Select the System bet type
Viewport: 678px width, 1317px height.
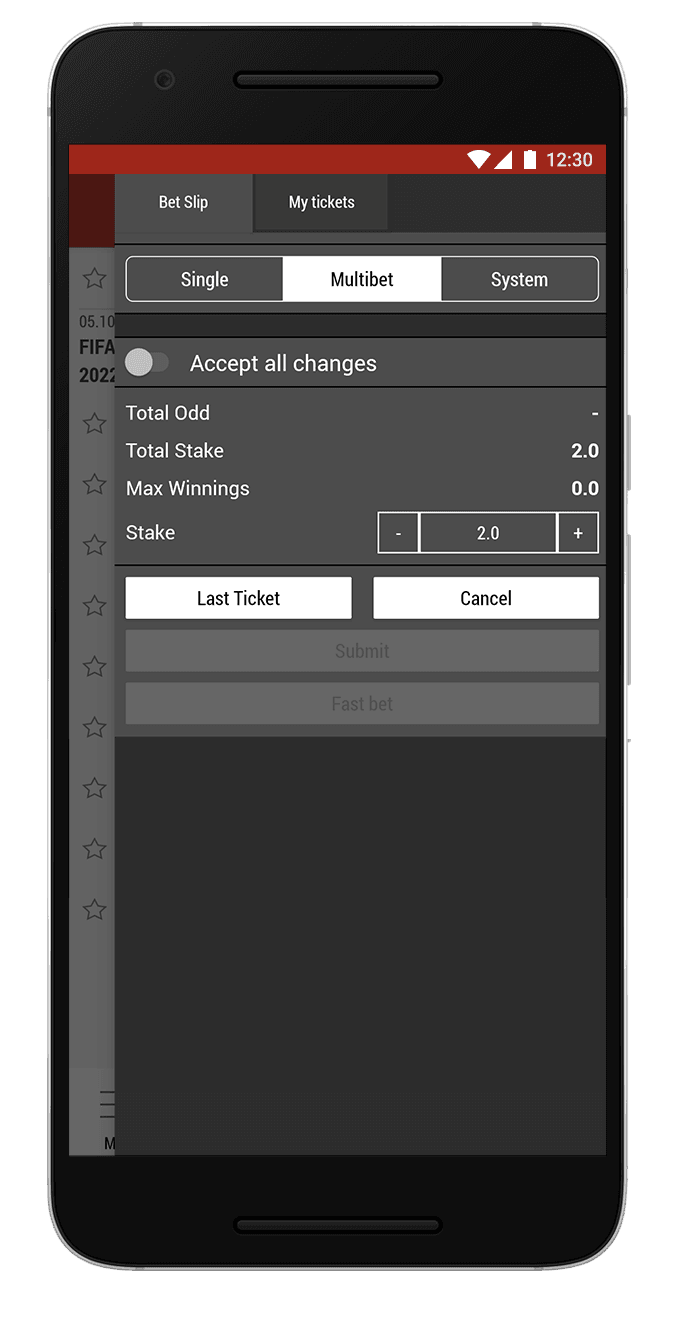(x=519, y=280)
